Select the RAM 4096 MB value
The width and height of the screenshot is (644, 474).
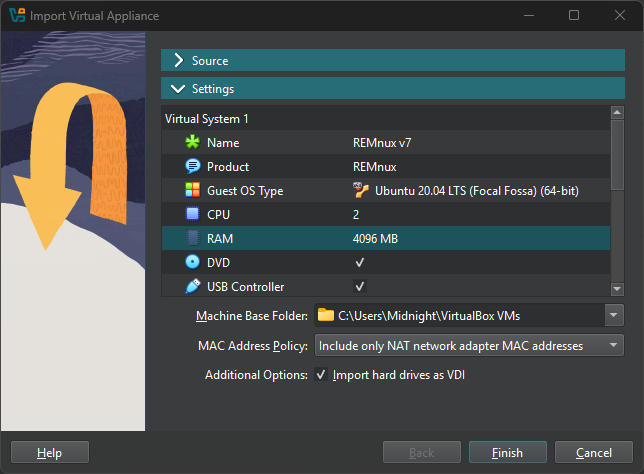(x=376, y=239)
